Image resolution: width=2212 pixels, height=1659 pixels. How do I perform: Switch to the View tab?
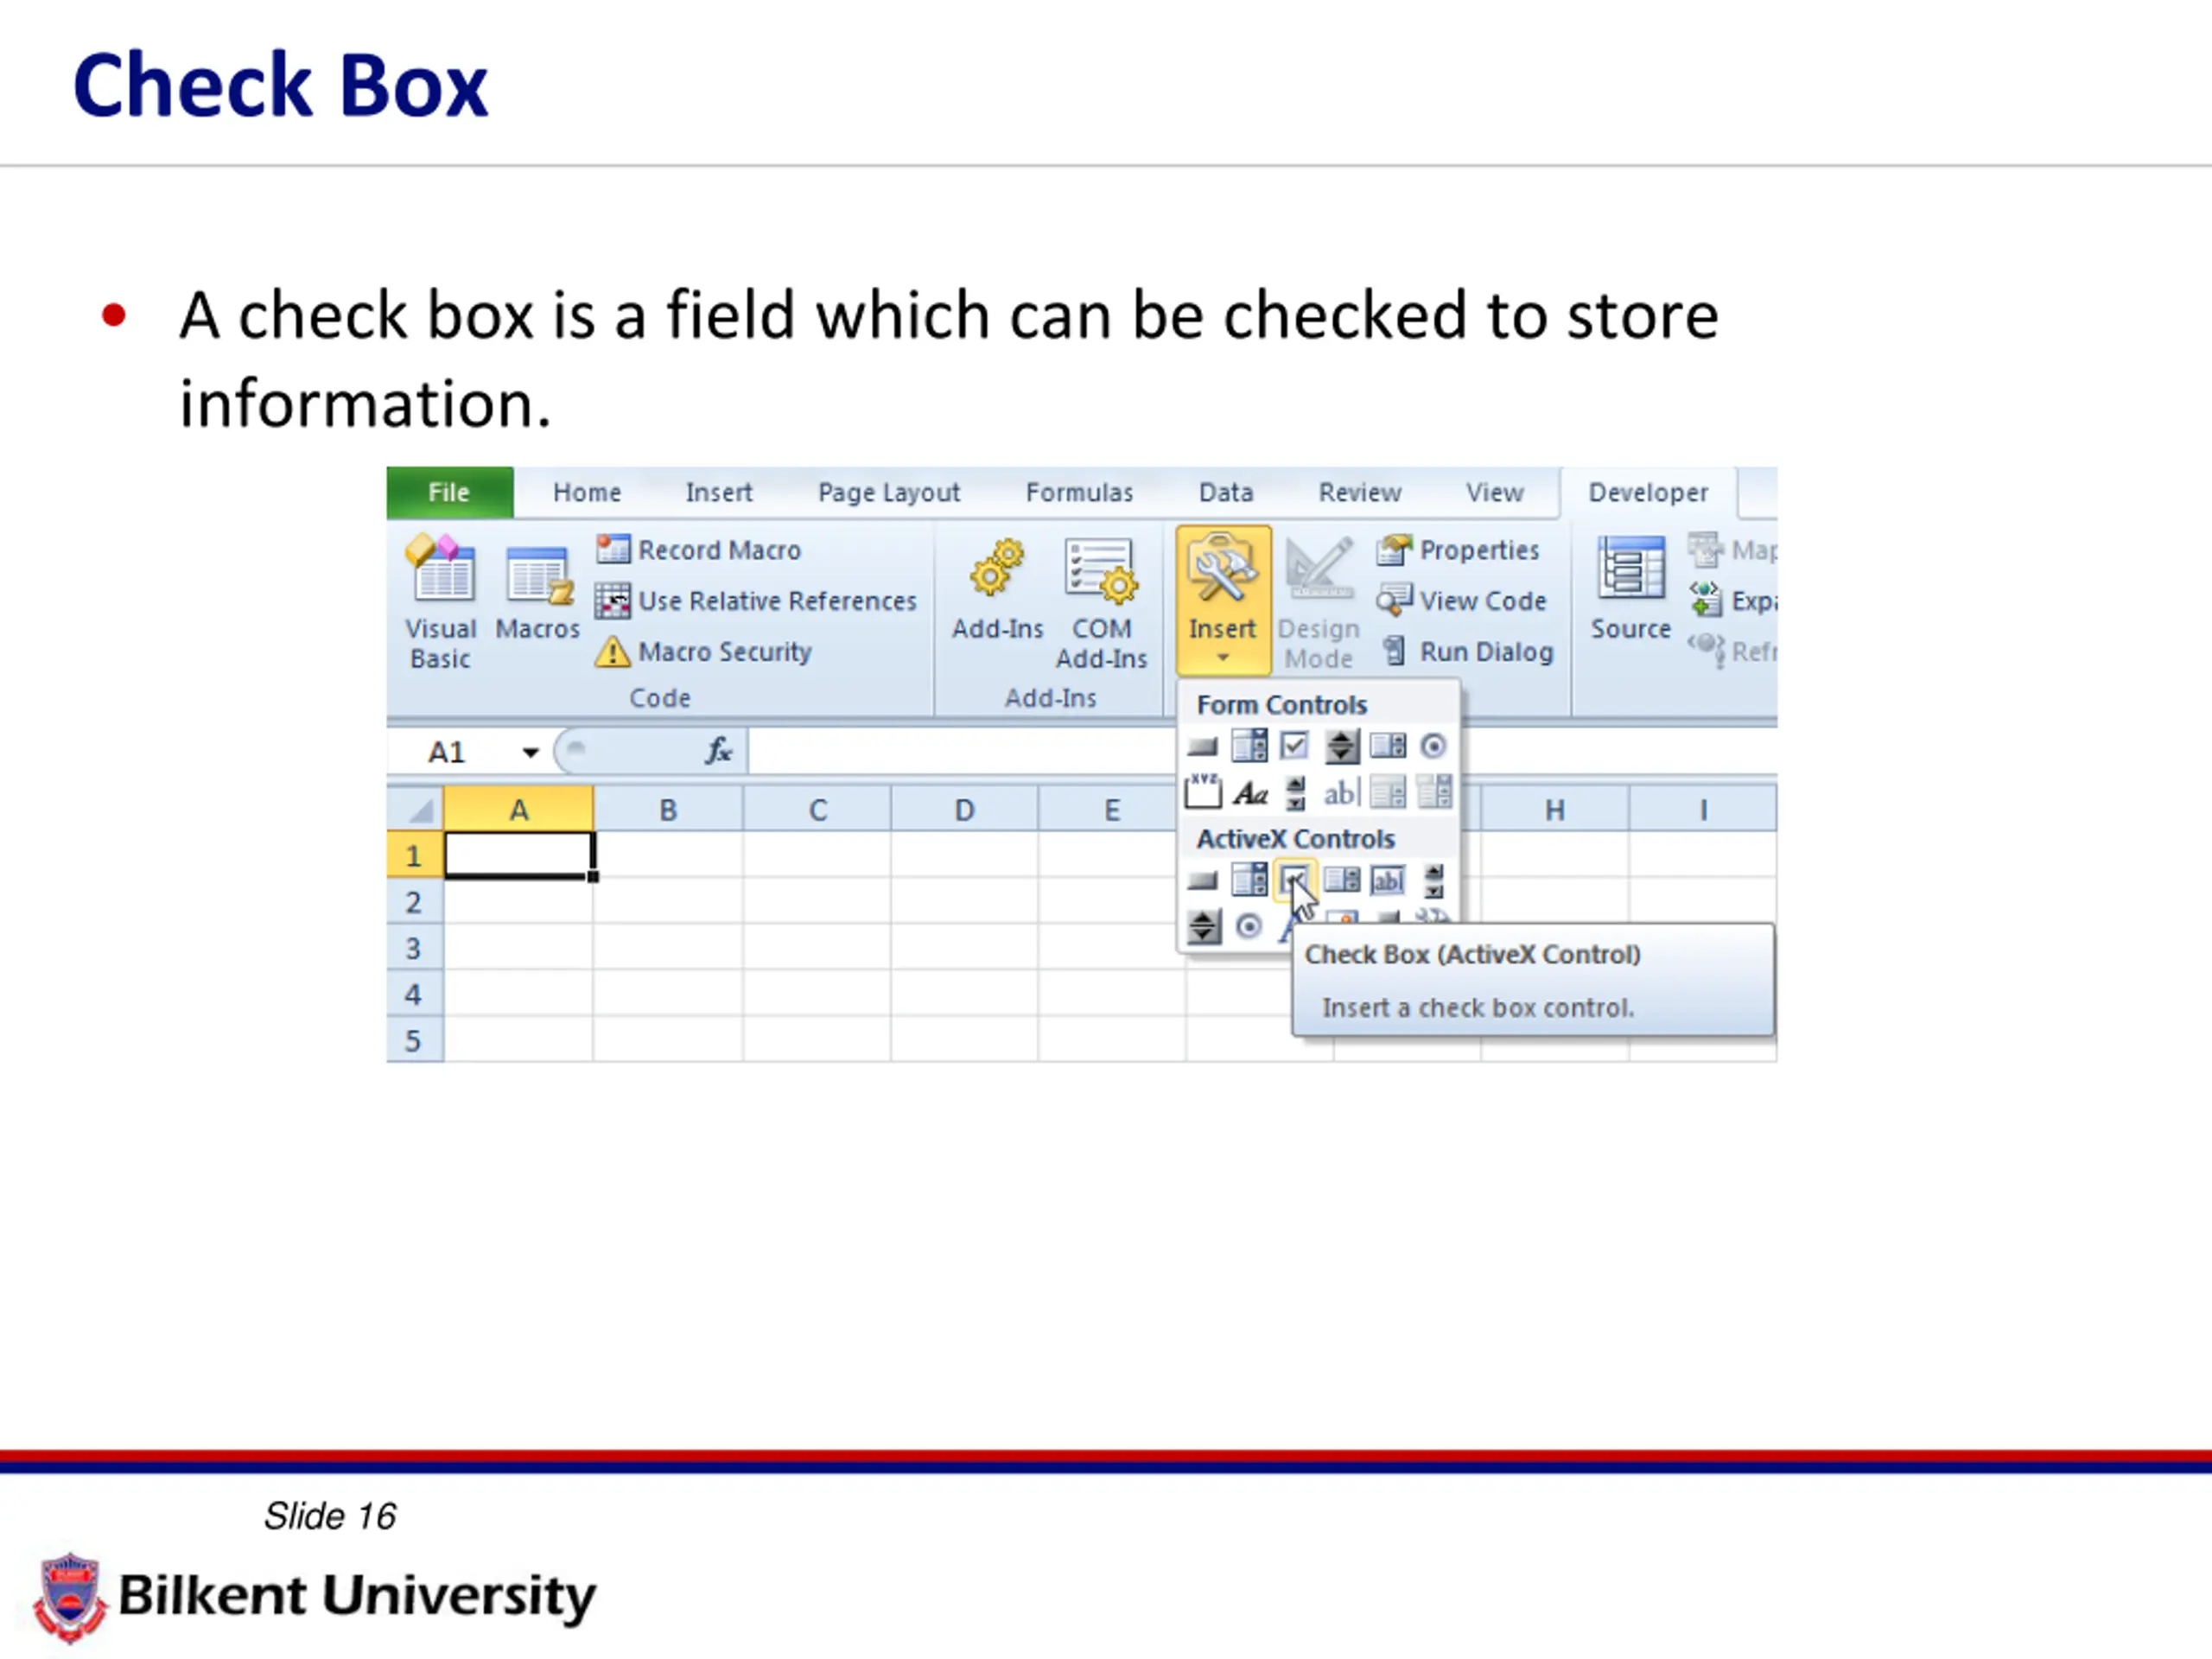click(x=1495, y=492)
